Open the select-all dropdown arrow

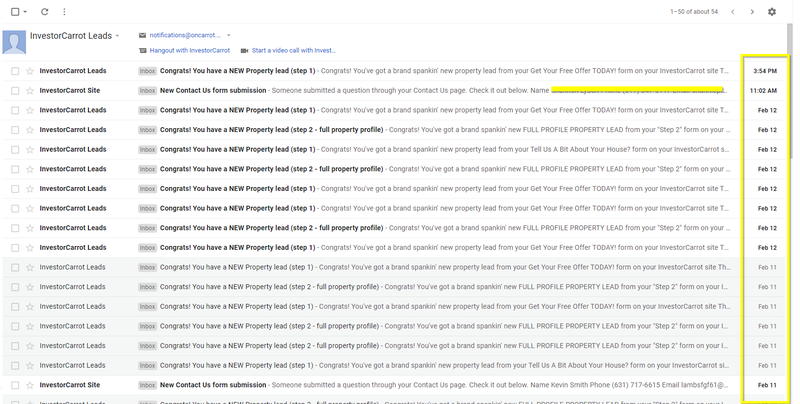(25, 12)
